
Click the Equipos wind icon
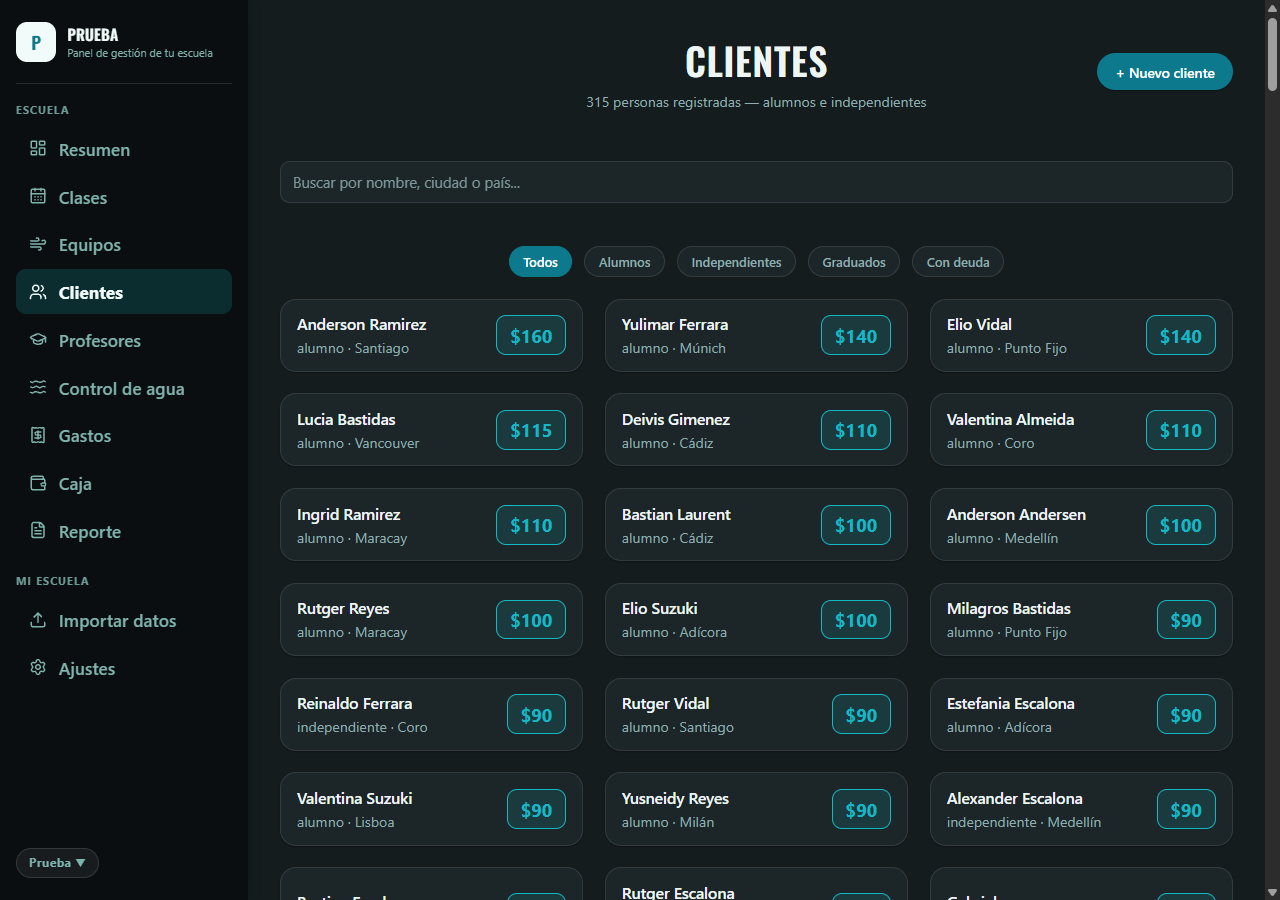(38, 245)
